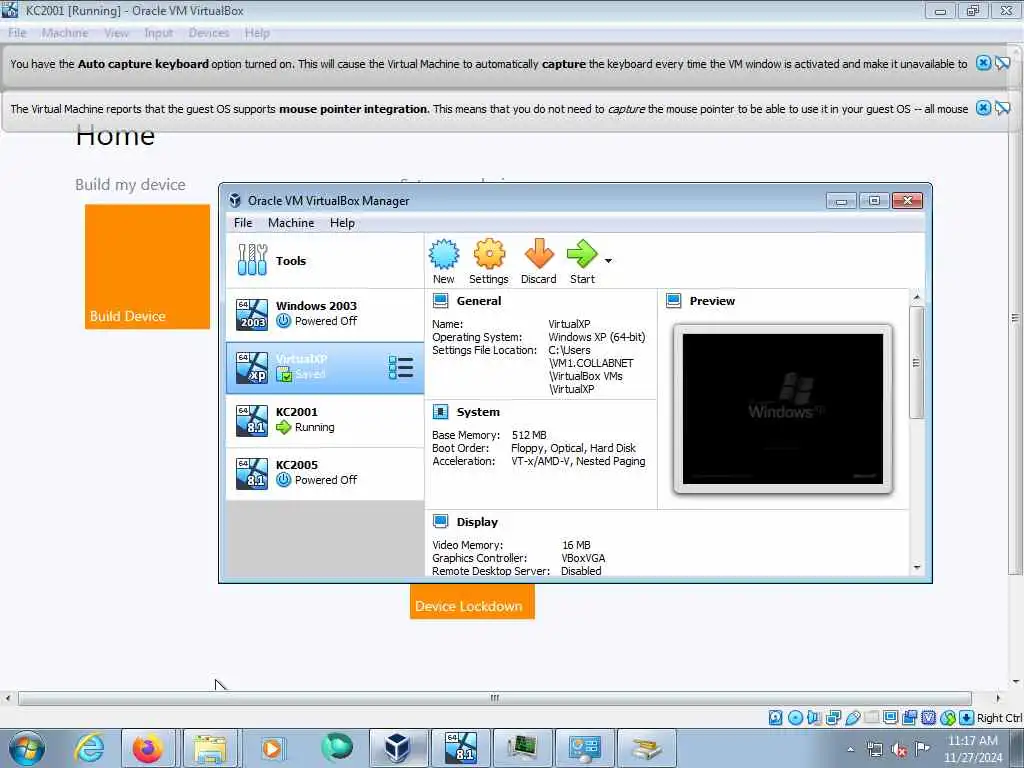Click the display status bar icon
Image resolution: width=1024 pixels, height=768 pixels.
click(x=890, y=718)
